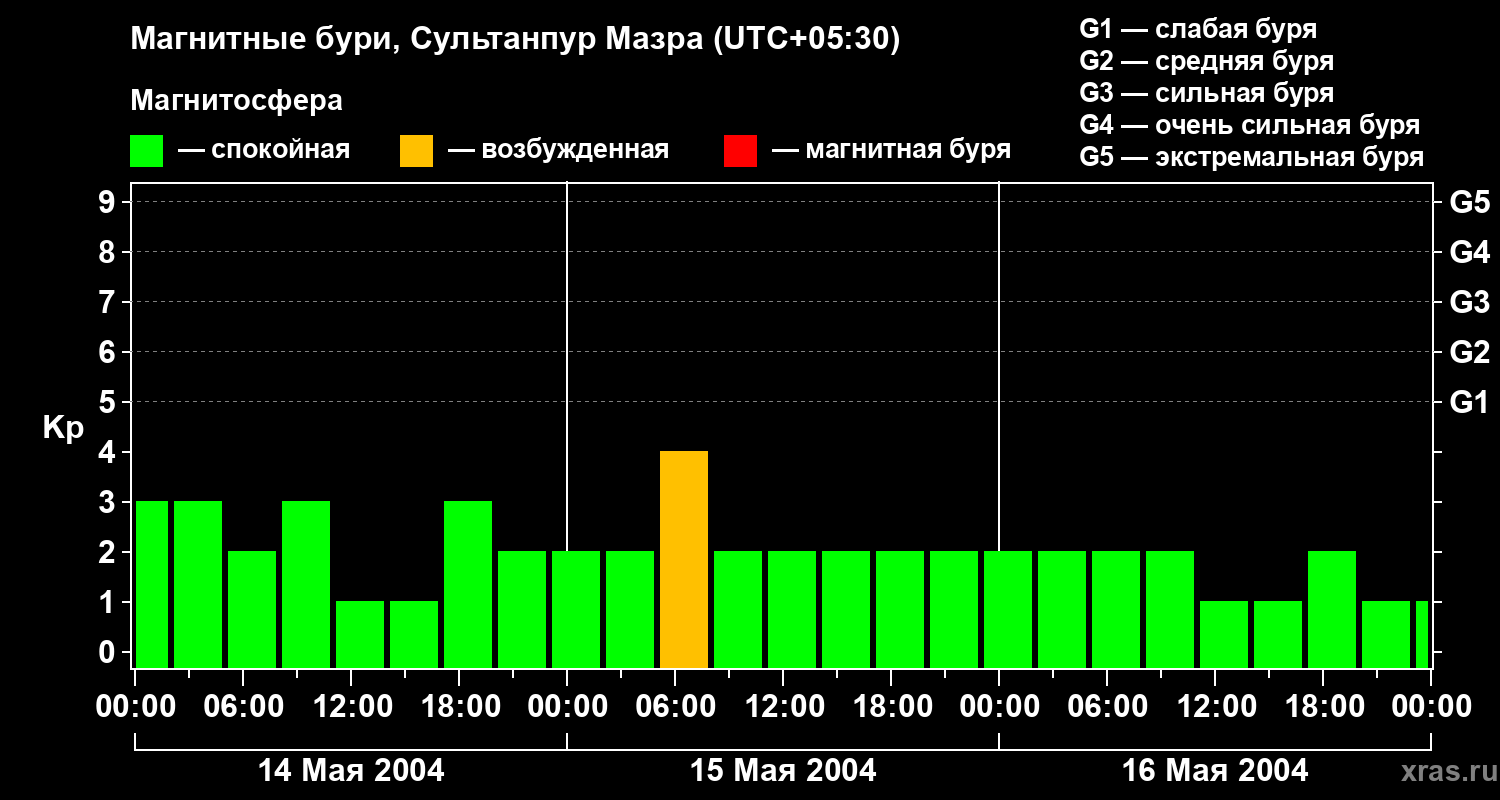Click the Kp 3 bar at 18:00 on 14 Мая
The width and height of the screenshot is (1500, 800).
click(x=468, y=585)
